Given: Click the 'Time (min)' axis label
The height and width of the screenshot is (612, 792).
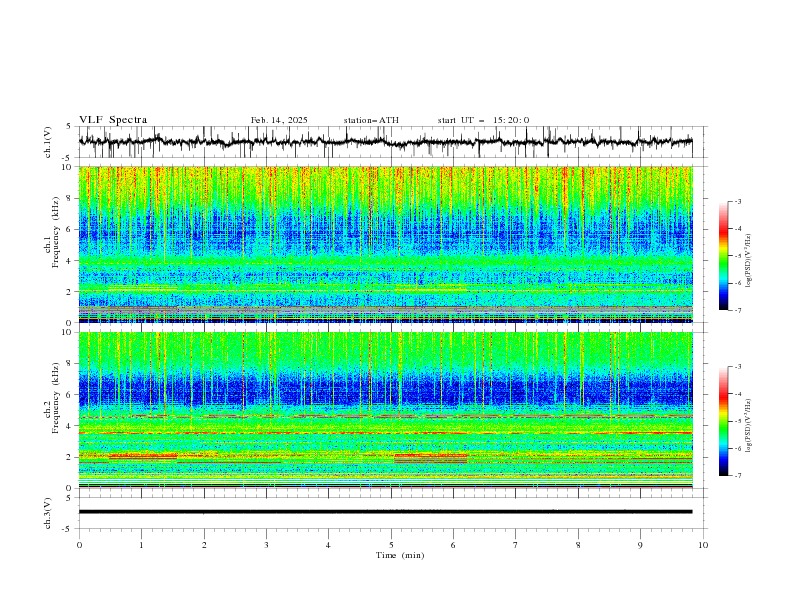Looking at the screenshot, I should point(400,555).
